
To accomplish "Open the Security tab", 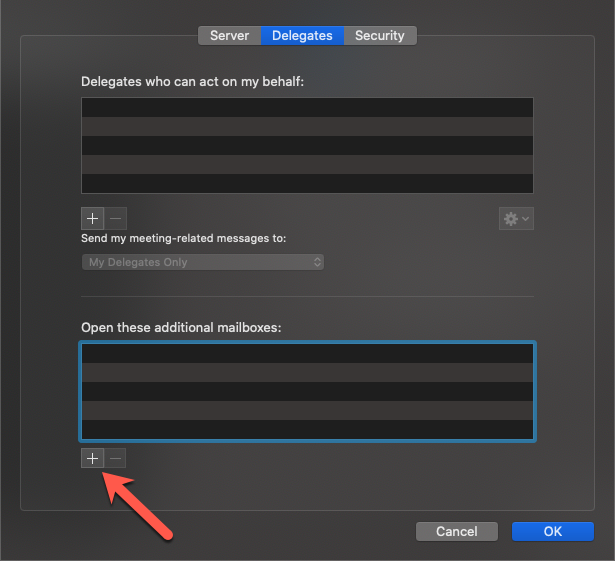I will 380,35.
